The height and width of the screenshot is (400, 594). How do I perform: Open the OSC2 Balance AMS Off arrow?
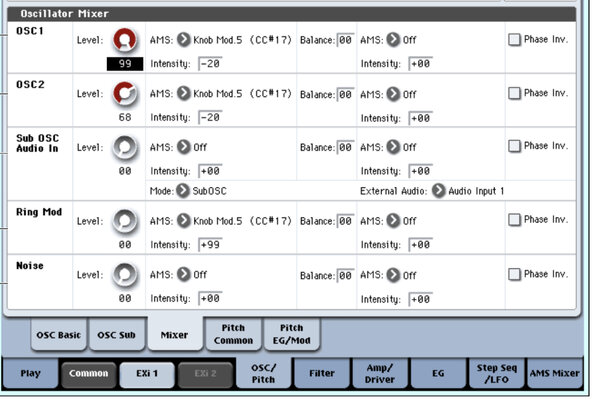[393, 94]
